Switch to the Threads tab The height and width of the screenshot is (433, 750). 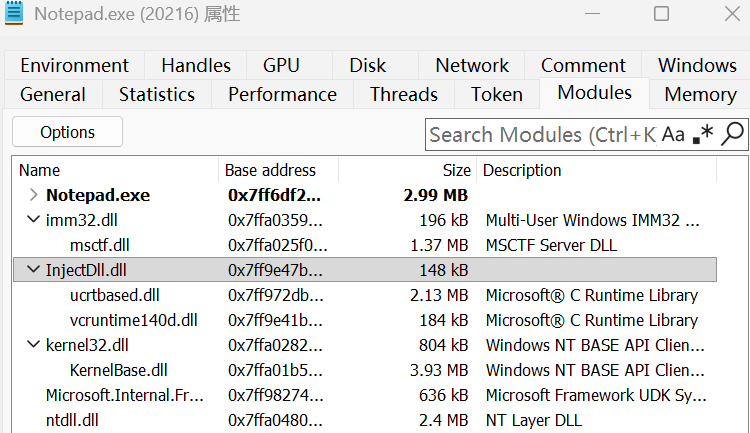[x=403, y=95]
